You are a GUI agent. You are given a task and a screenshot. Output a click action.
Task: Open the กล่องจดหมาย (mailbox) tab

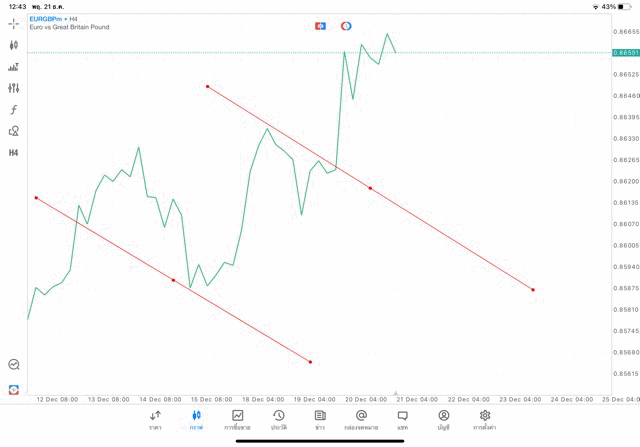[361, 419]
